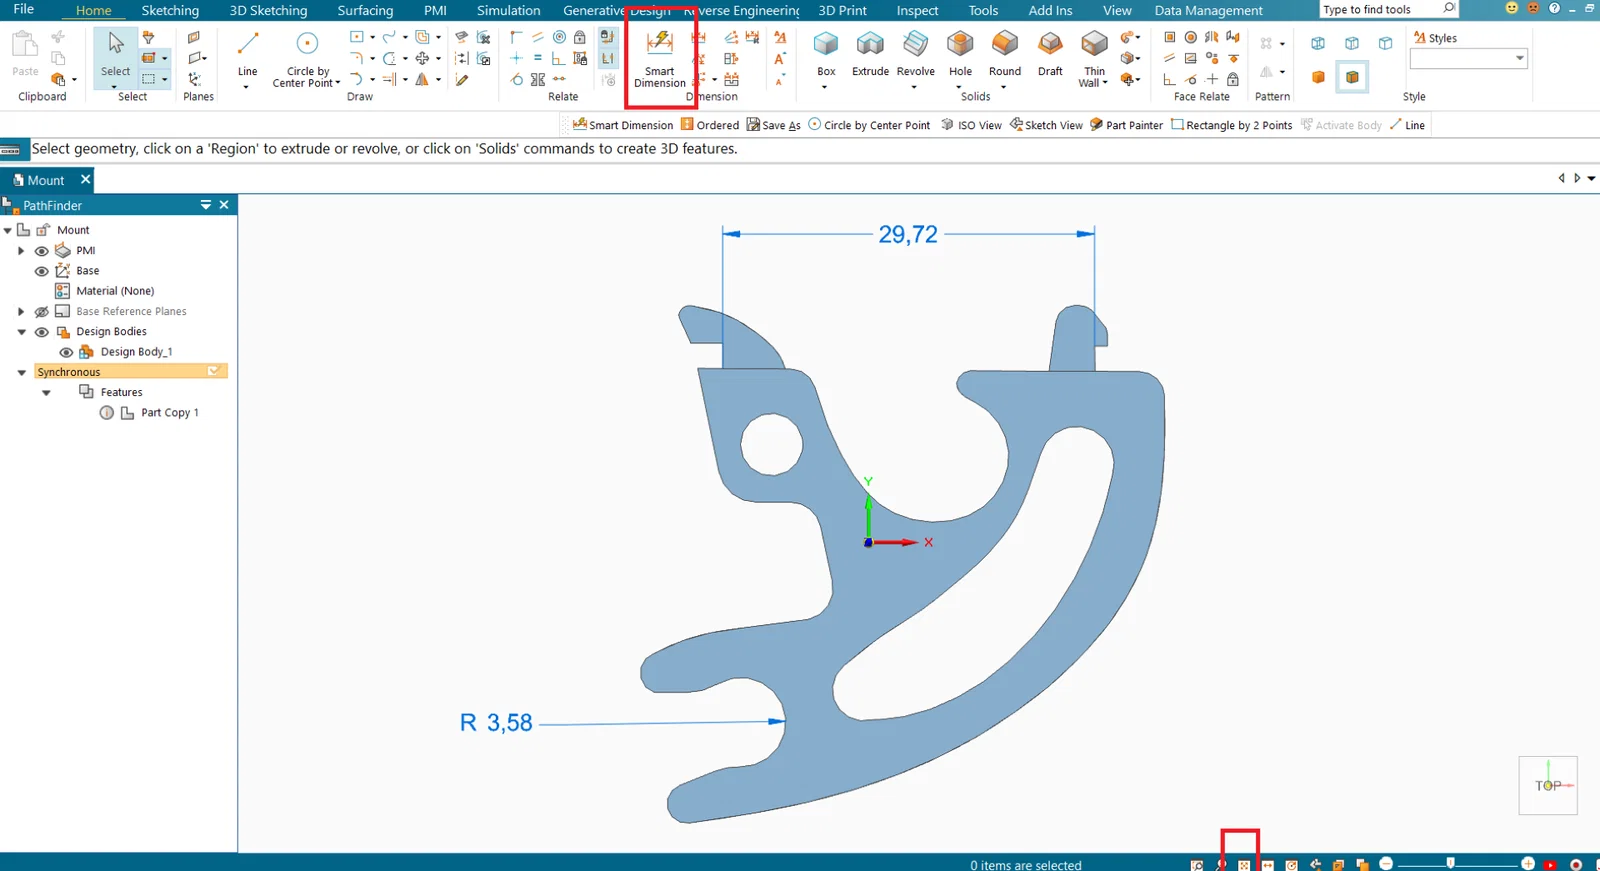Select the Smart Dimension tool

(659, 59)
